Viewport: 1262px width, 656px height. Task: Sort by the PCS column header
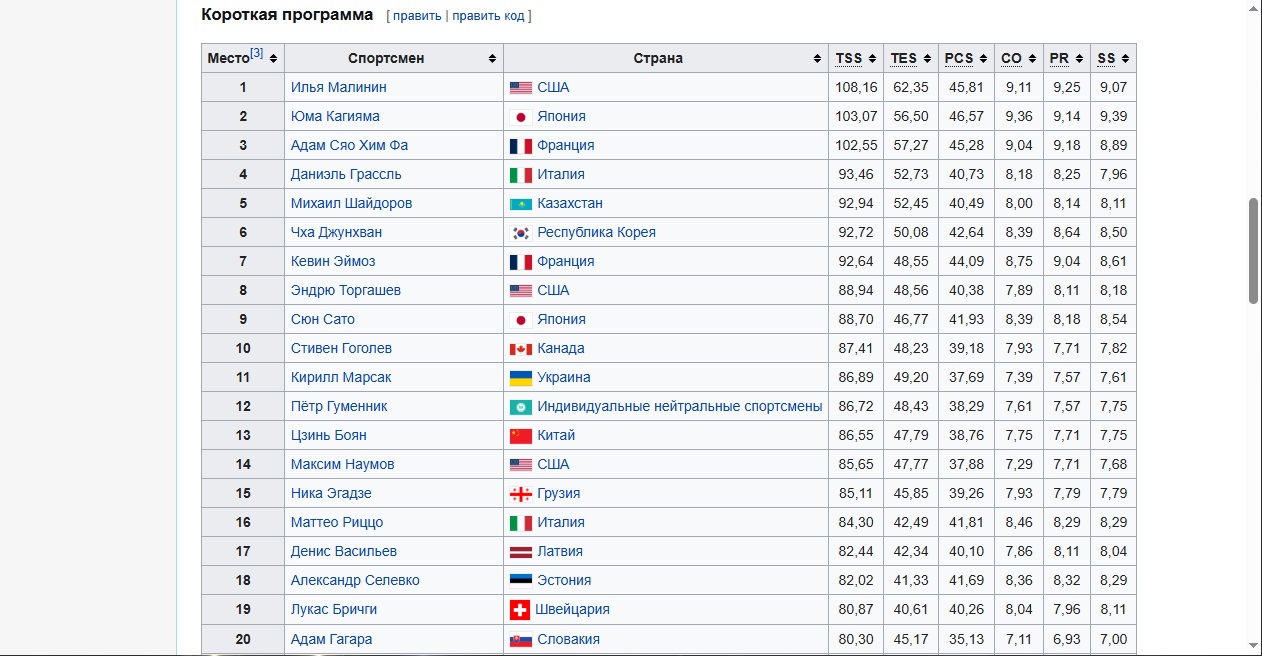pyautogui.click(x=959, y=59)
